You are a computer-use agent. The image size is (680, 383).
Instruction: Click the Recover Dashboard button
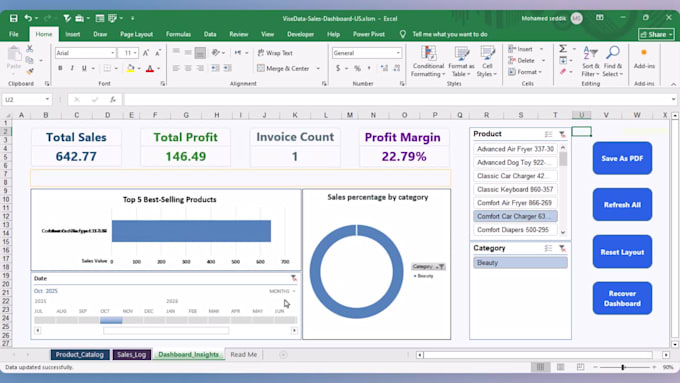coord(622,298)
